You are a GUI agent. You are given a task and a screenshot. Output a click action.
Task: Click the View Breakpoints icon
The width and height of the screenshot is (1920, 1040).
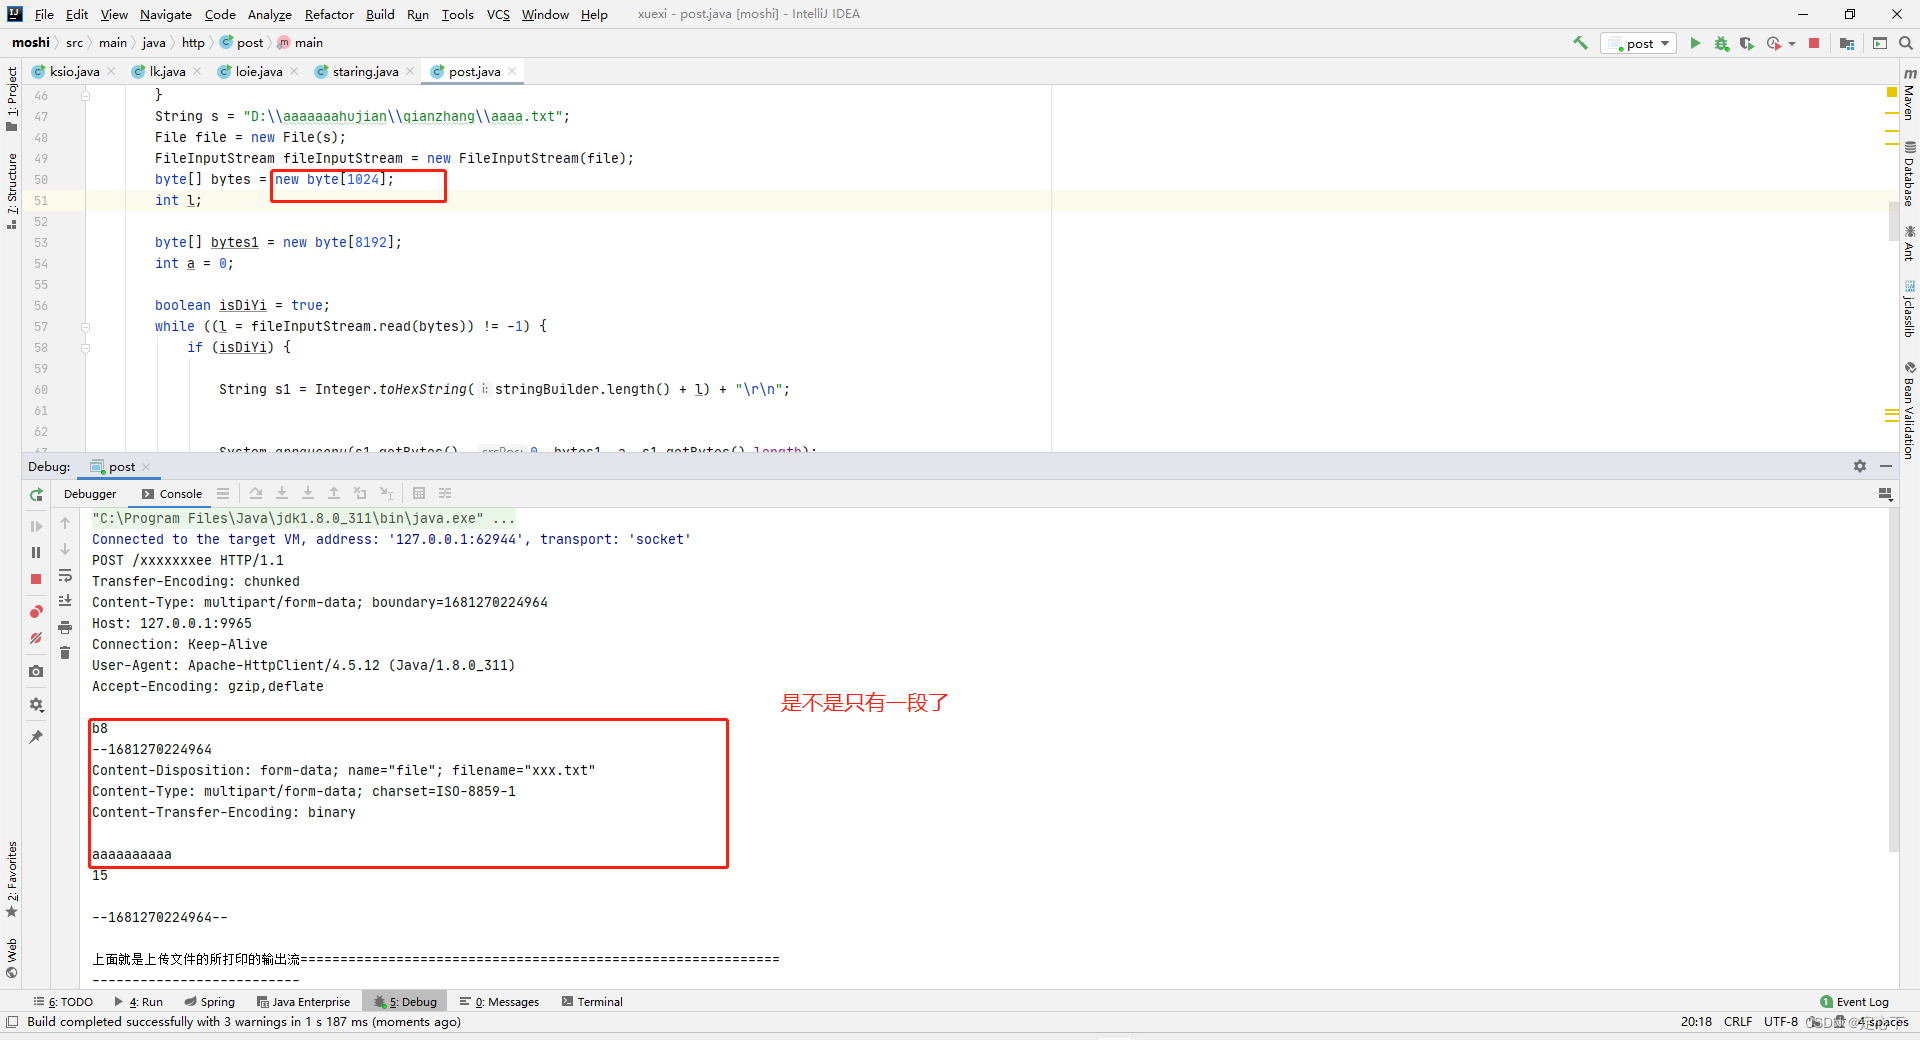pyautogui.click(x=36, y=611)
